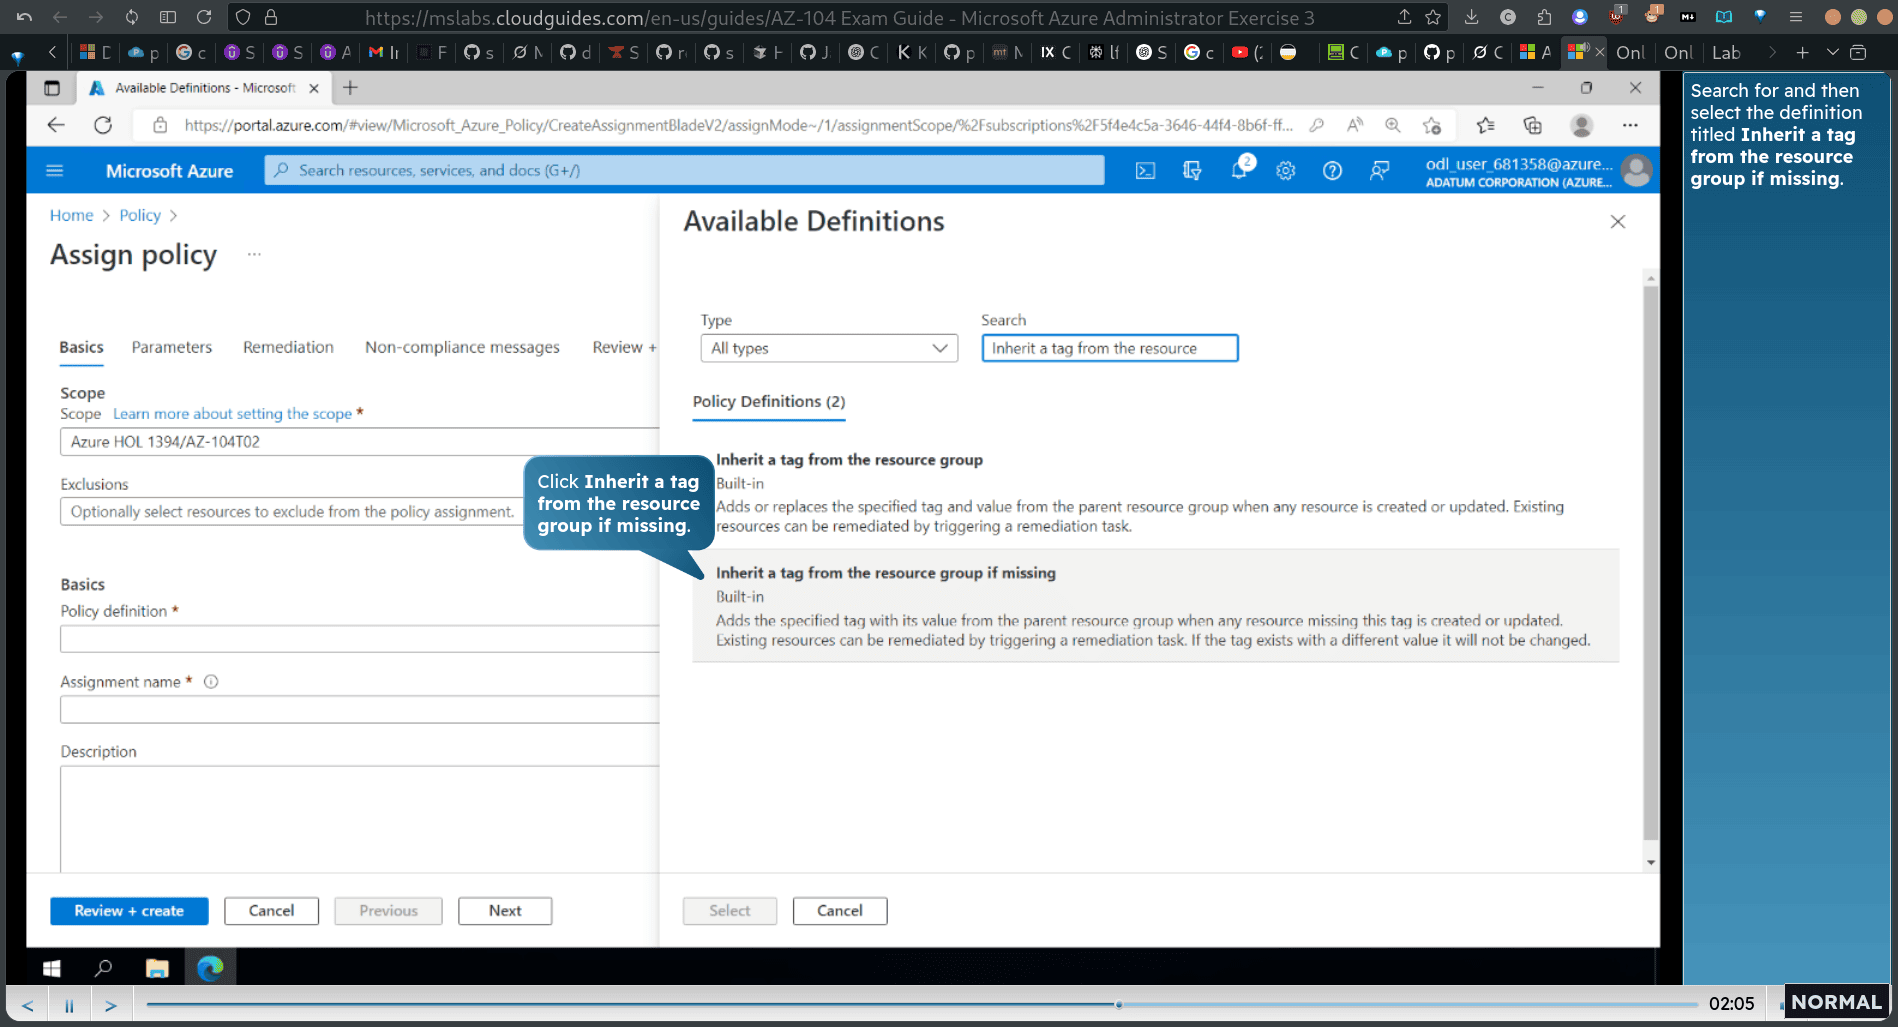Click Cancel in Assign policy pane
The height and width of the screenshot is (1027, 1898).
click(271, 911)
